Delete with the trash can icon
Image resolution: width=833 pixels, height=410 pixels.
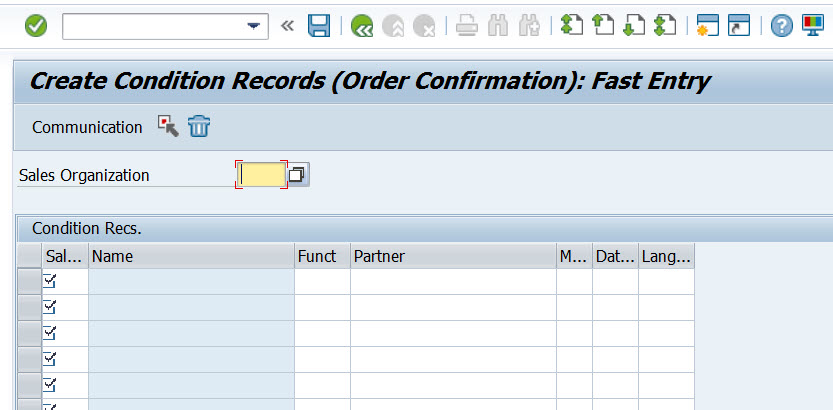(x=199, y=127)
